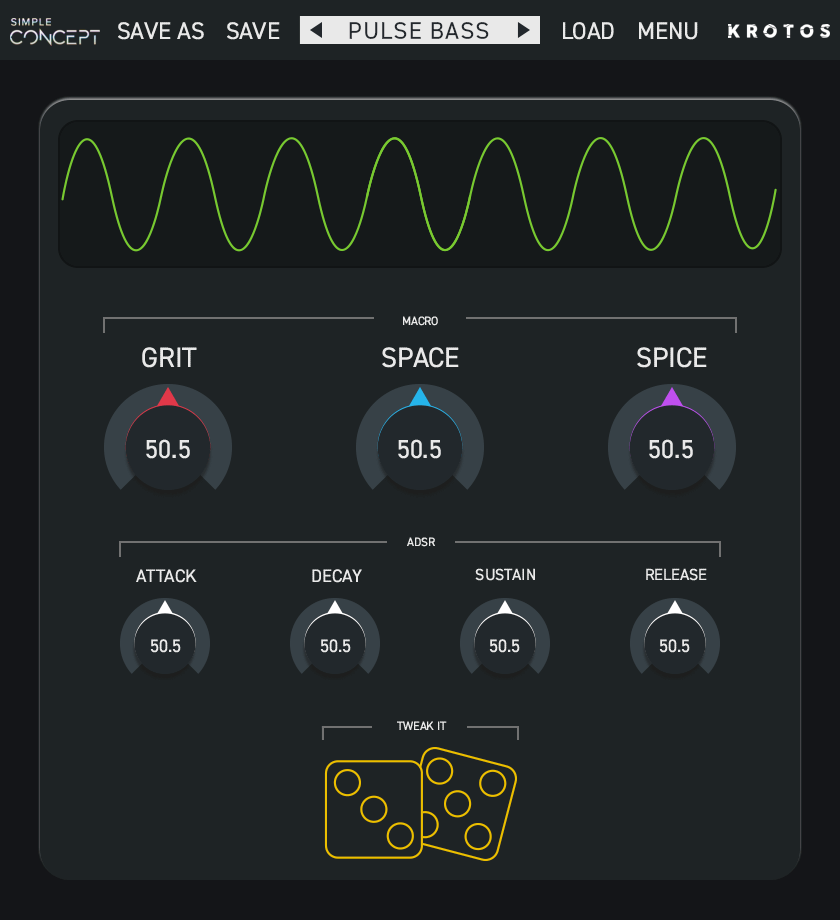The image size is (840, 920).
Task: Click the green waveform display
Action: pyautogui.click(x=419, y=194)
